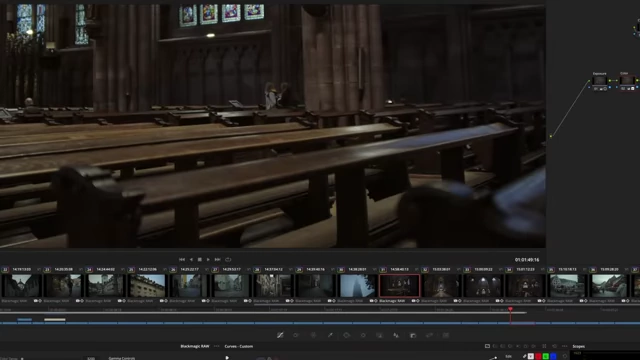
Task: Open the Power Window palette icon
Action: tap(347, 335)
